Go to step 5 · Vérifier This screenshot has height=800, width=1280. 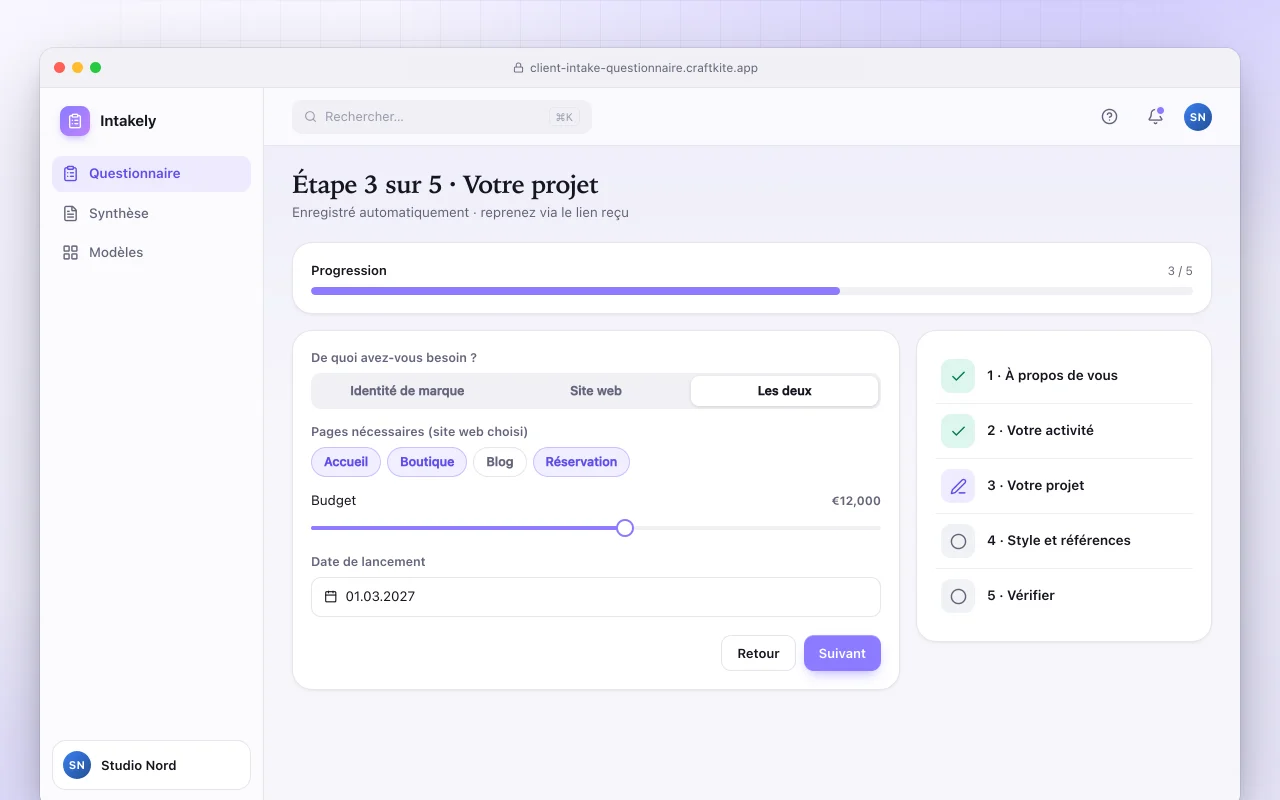(1064, 596)
